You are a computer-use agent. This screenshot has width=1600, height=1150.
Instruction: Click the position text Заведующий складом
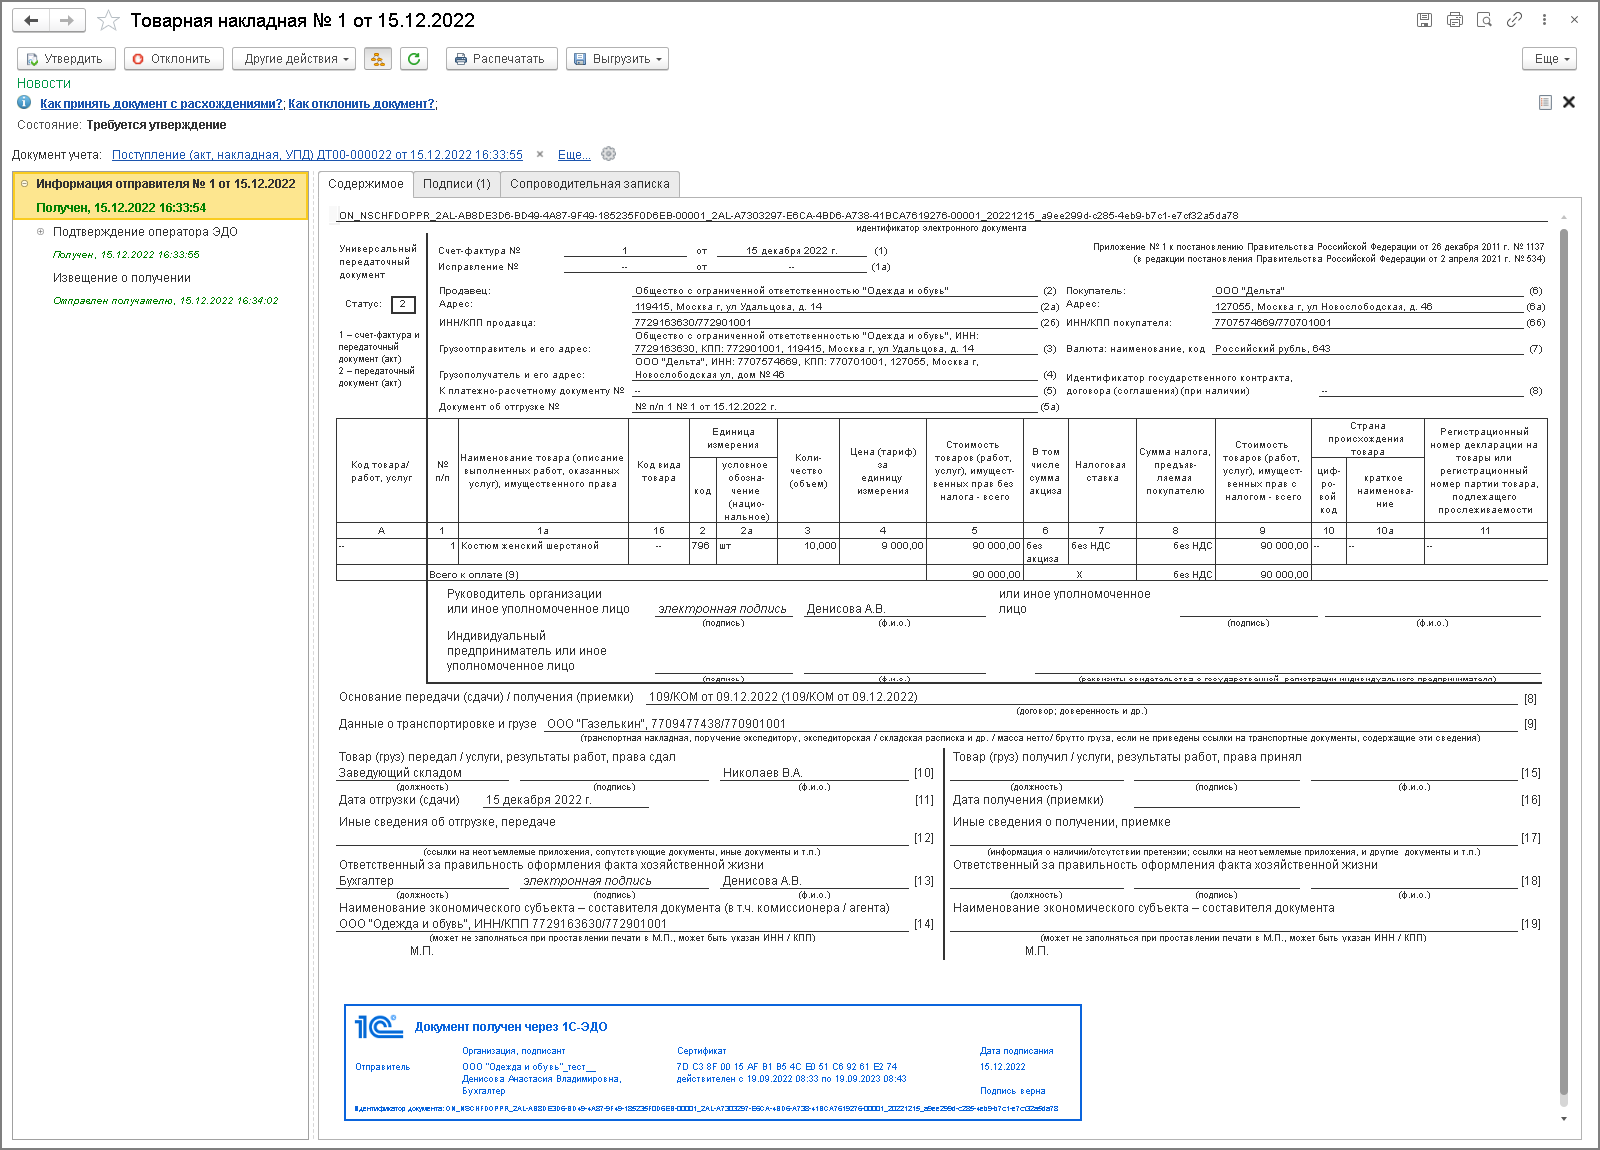(400, 773)
